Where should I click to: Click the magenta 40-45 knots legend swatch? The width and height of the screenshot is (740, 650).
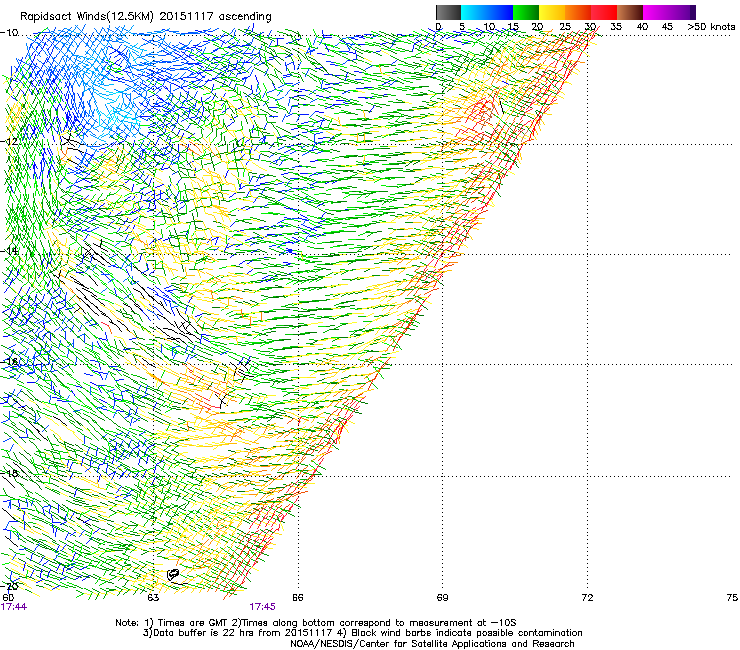(x=656, y=12)
